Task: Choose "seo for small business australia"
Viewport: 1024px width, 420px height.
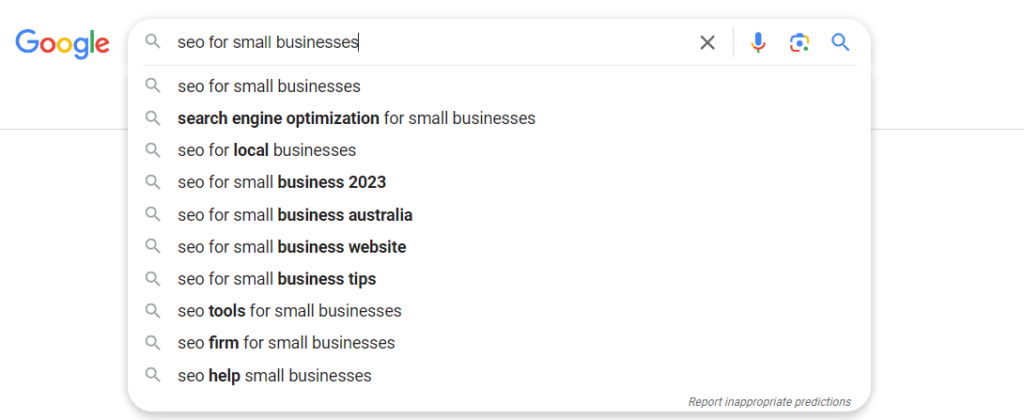Action: pos(295,215)
